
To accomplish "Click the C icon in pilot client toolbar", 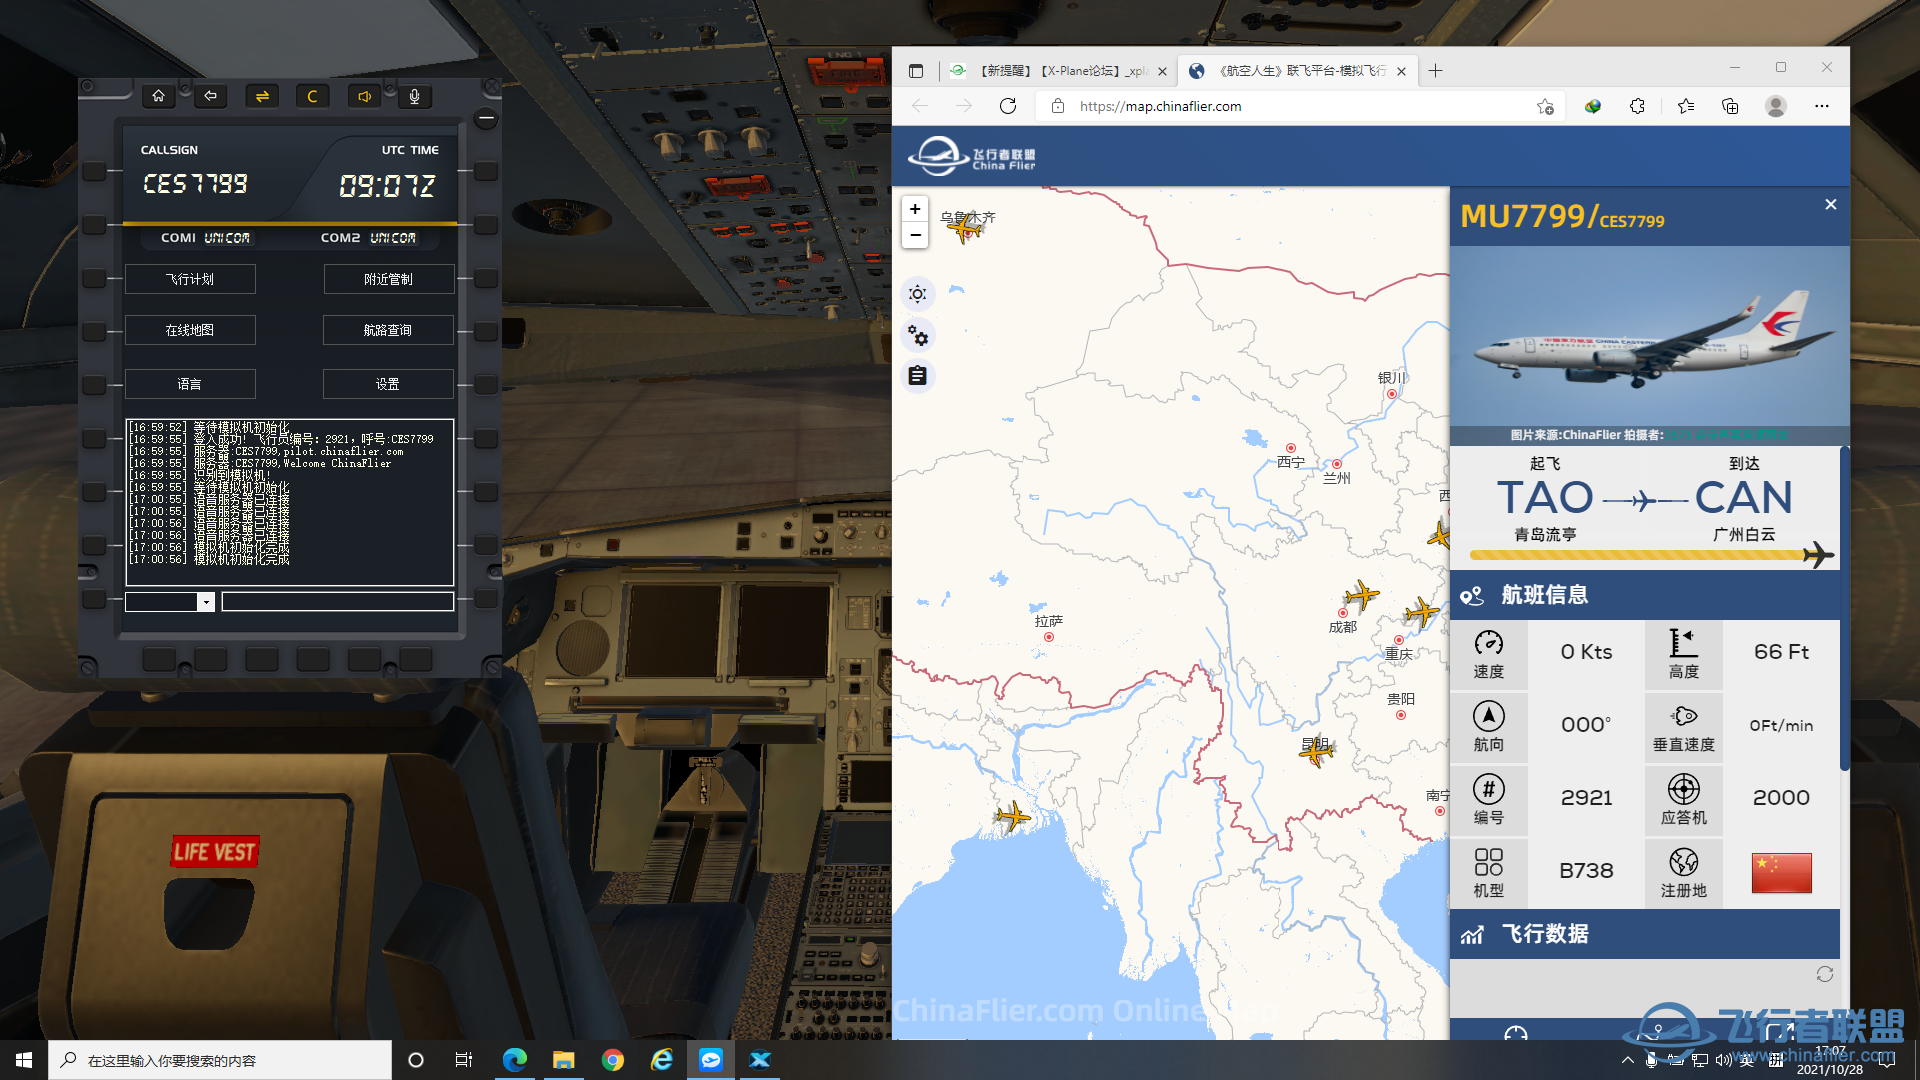I will click(313, 96).
